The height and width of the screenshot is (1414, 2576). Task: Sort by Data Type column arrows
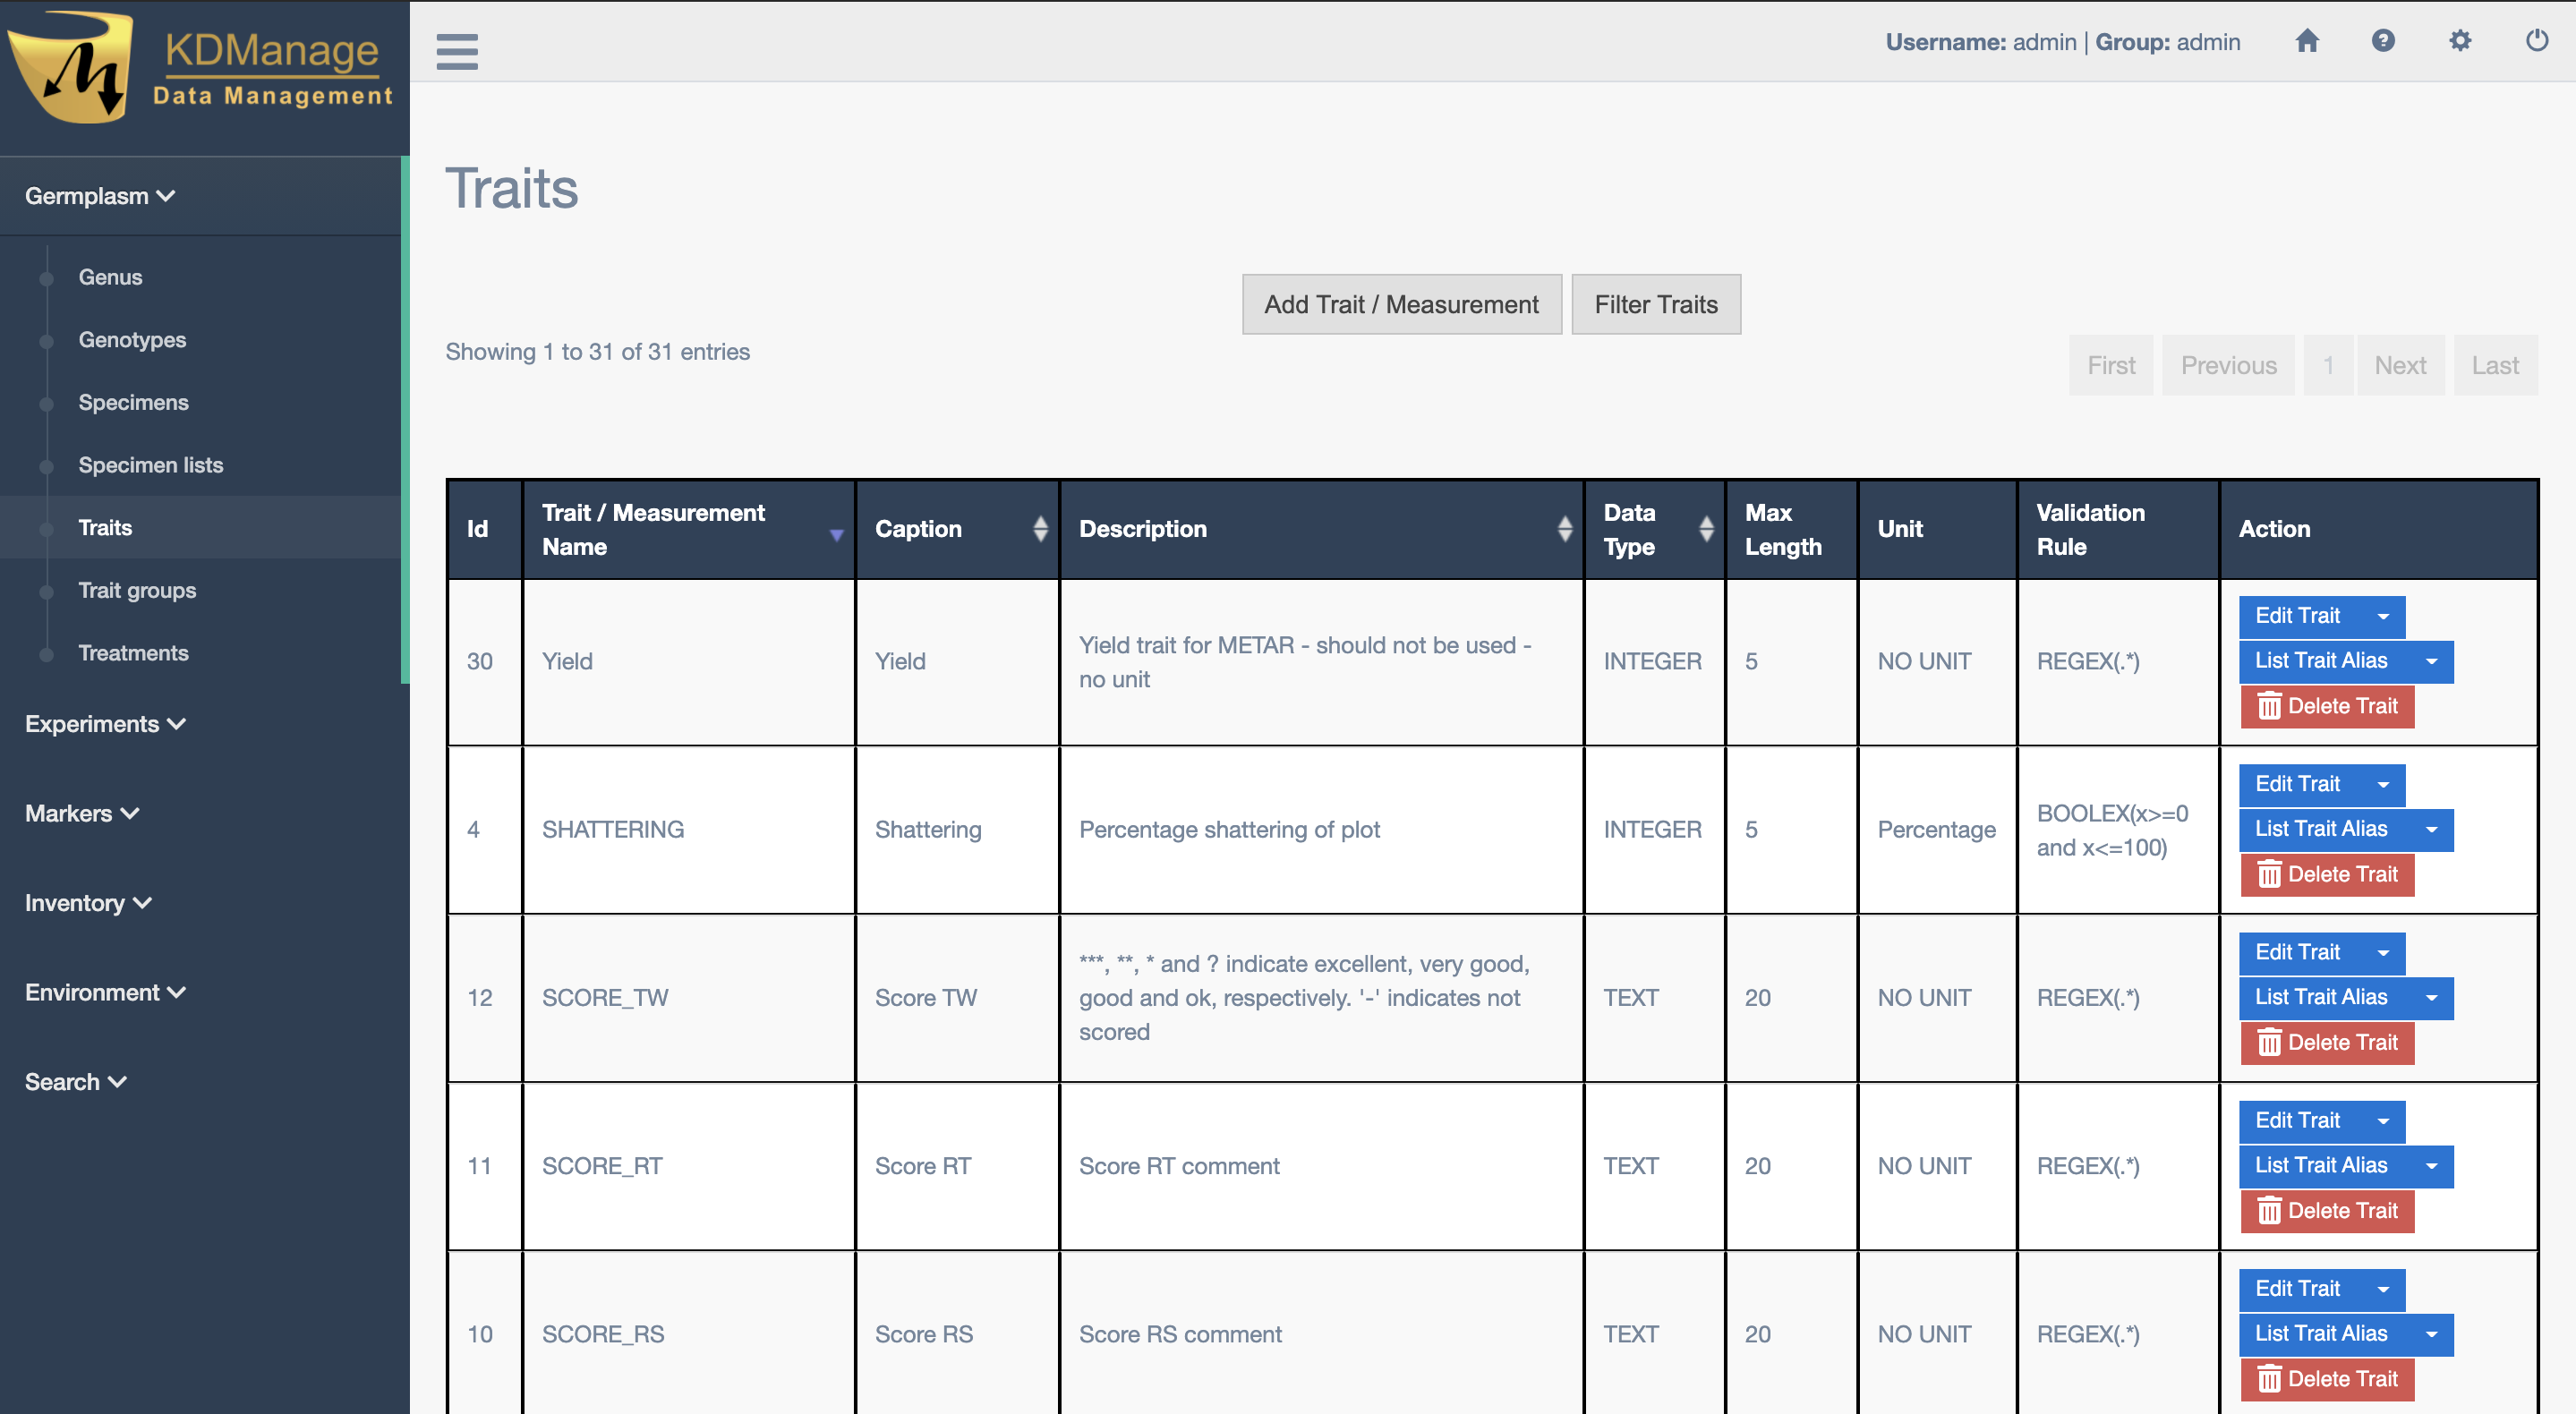coord(1706,528)
